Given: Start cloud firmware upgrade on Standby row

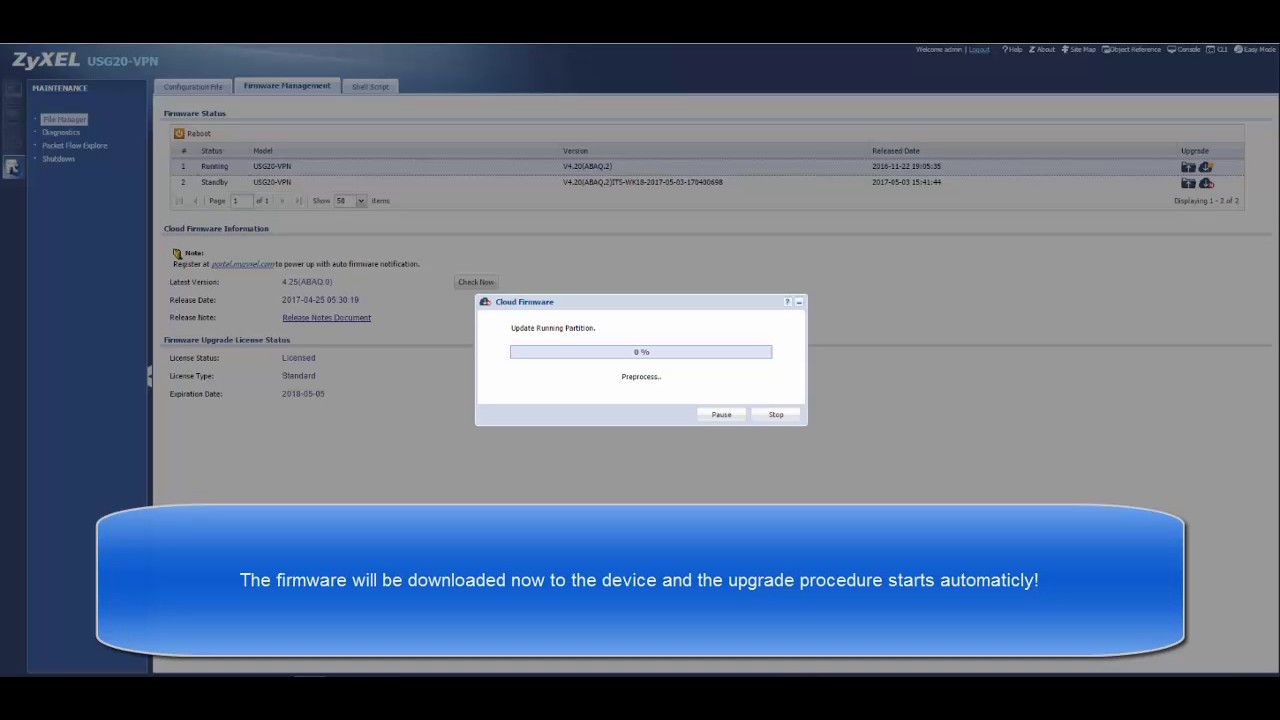Looking at the screenshot, I should [x=1206, y=183].
